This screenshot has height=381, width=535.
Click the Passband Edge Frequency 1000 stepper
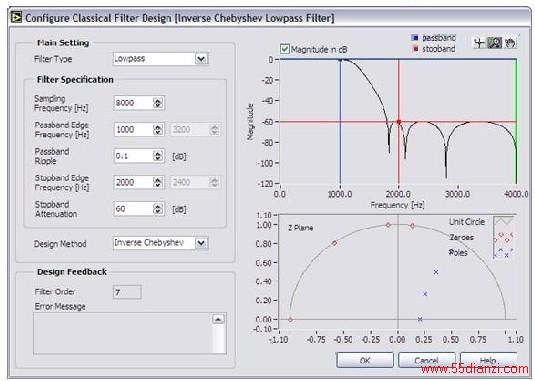(158, 129)
